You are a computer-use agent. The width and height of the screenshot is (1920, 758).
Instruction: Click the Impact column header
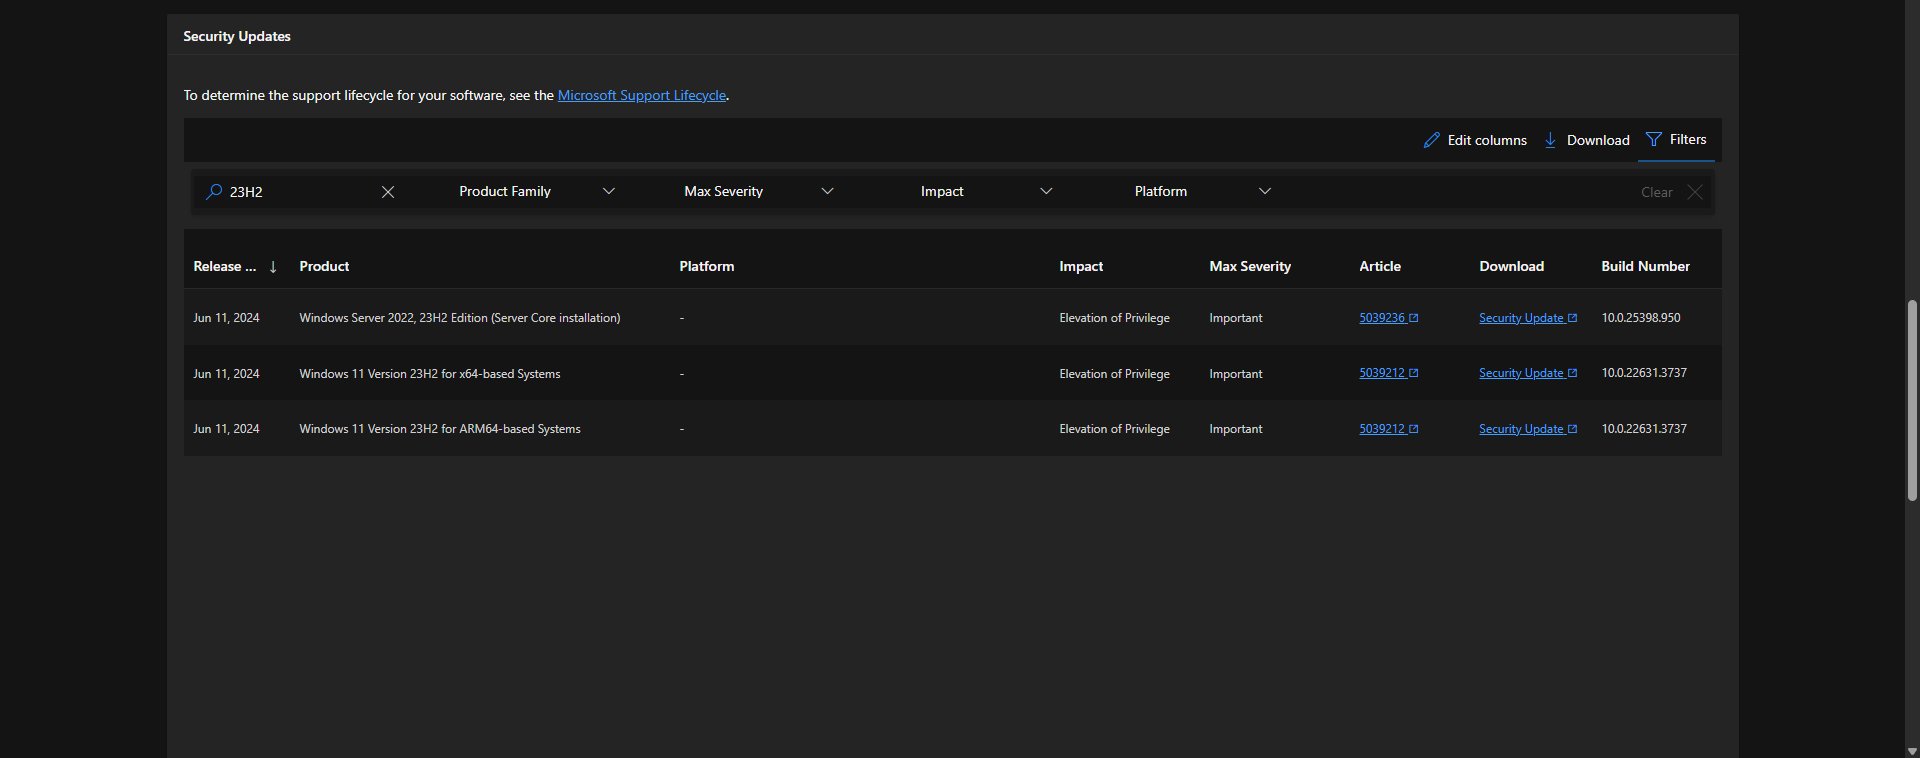click(x=1081, y=266)
